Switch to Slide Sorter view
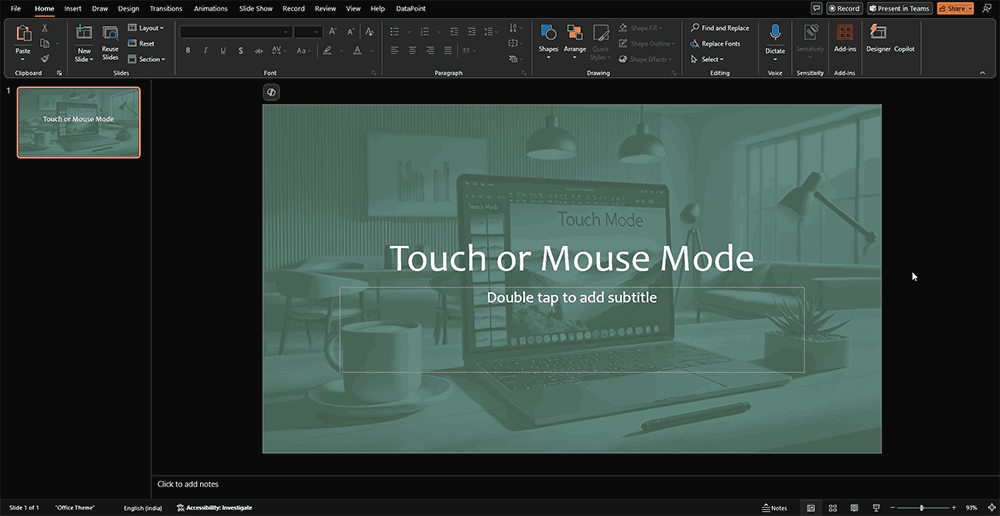The width and height of the screenshot is (1000, 516). [x=833, y=508]
